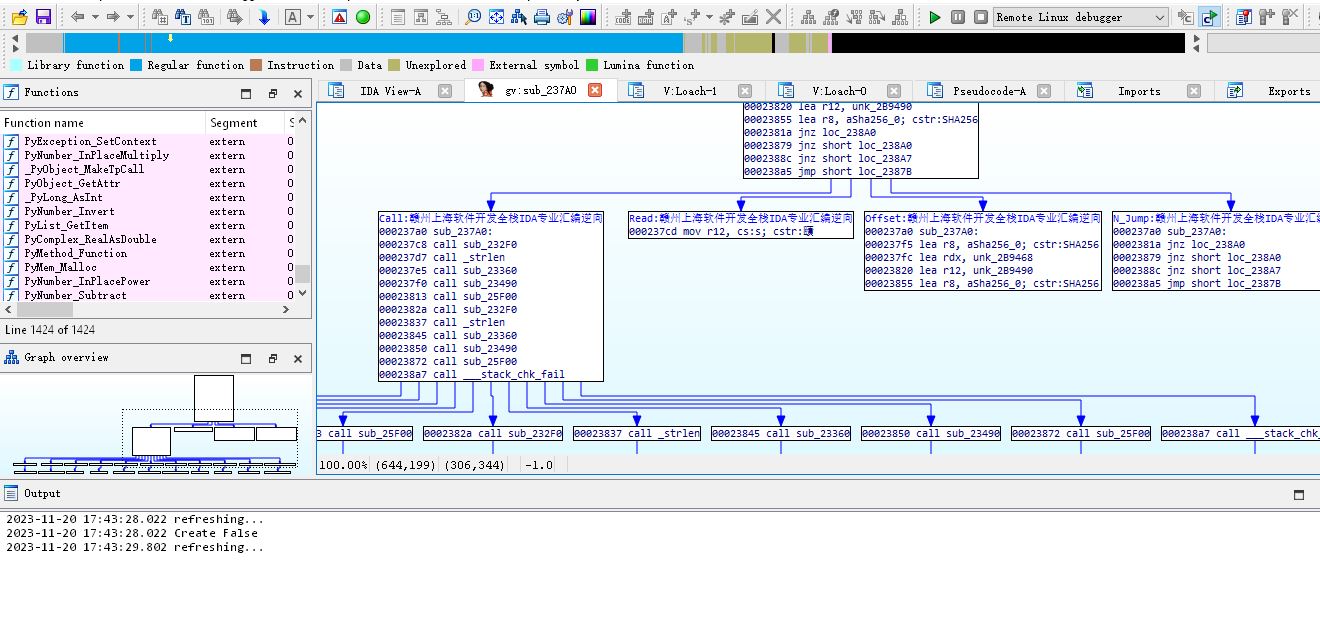Switch to the V:Loach-1 tab

(x=690, y=91)
